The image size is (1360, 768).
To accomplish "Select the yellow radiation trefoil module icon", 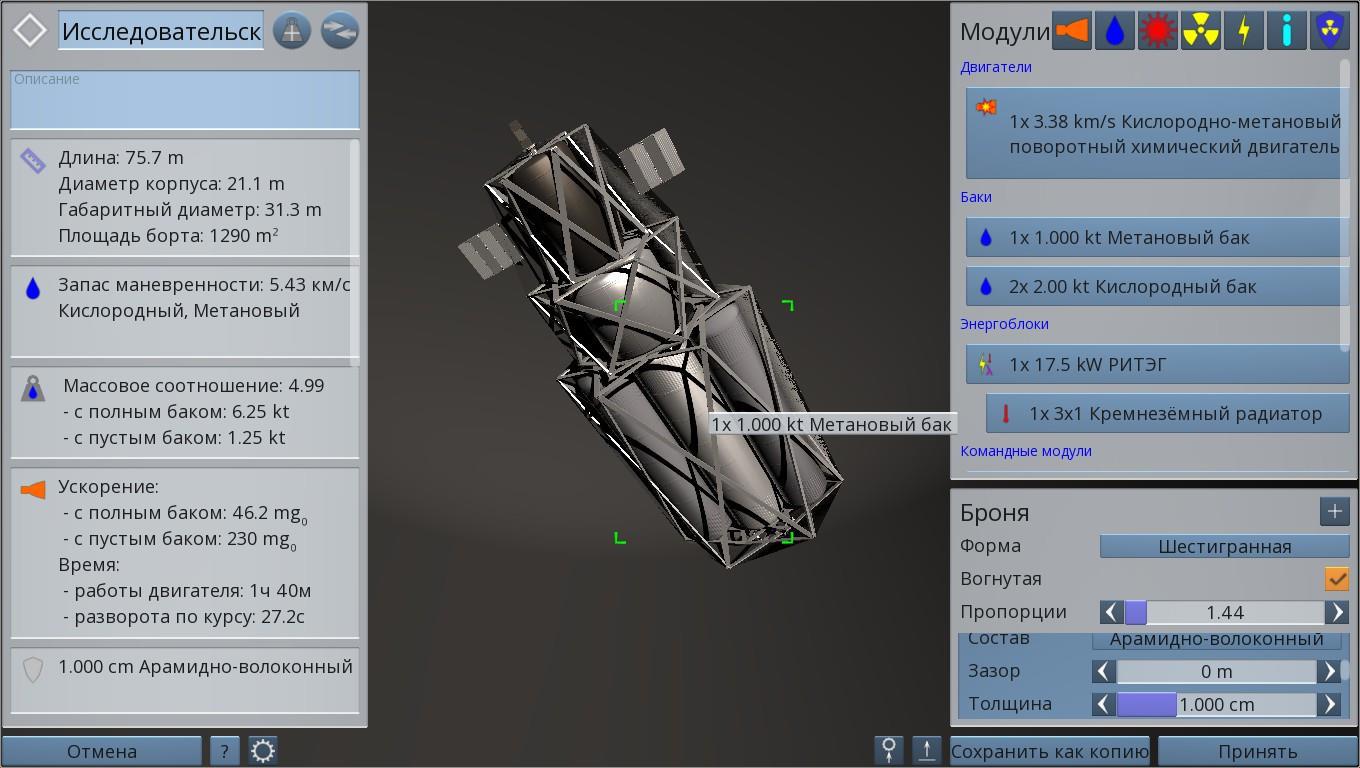I will click(1200, 31).
